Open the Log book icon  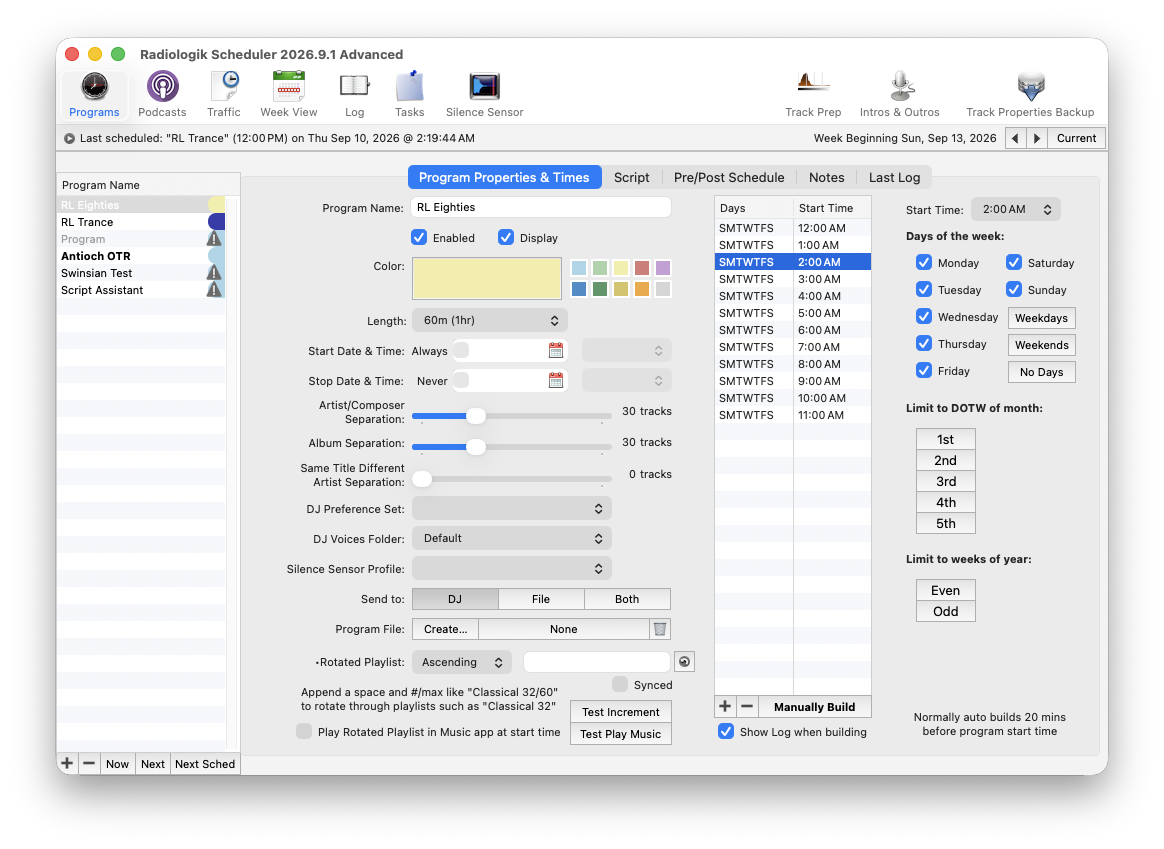(x=354, y=94)
